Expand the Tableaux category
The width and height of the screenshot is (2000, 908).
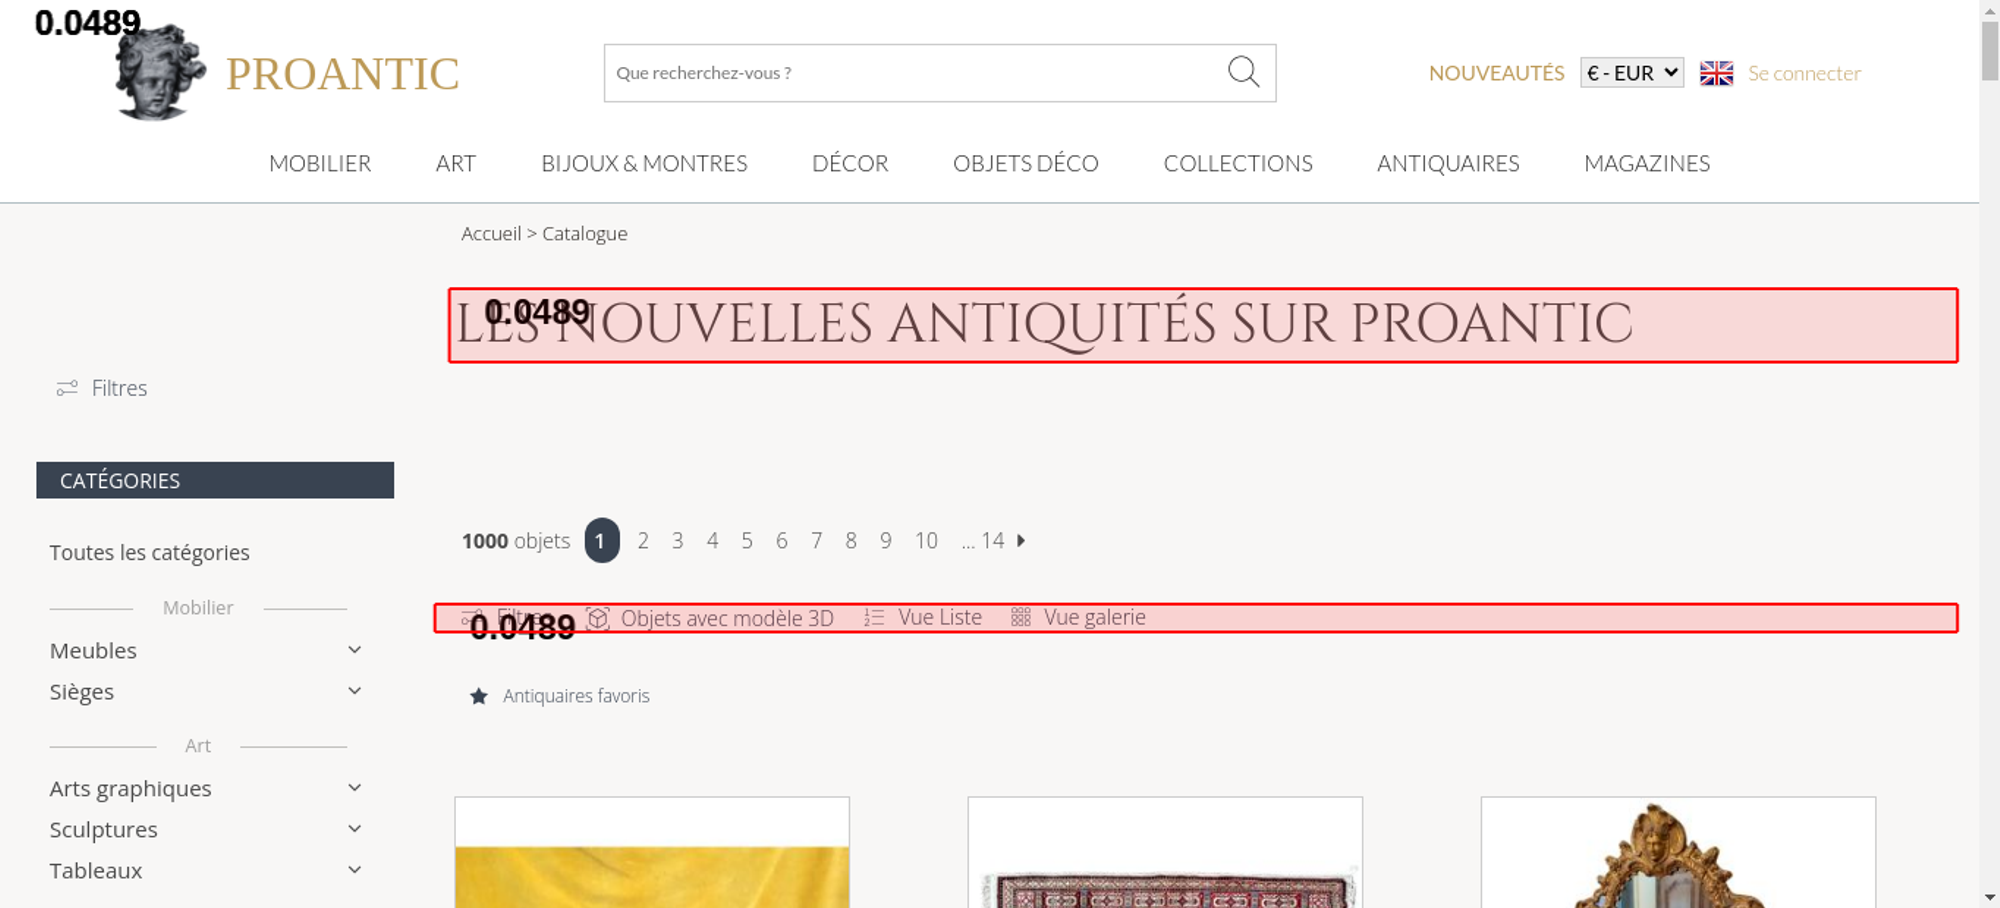[354, 870]
